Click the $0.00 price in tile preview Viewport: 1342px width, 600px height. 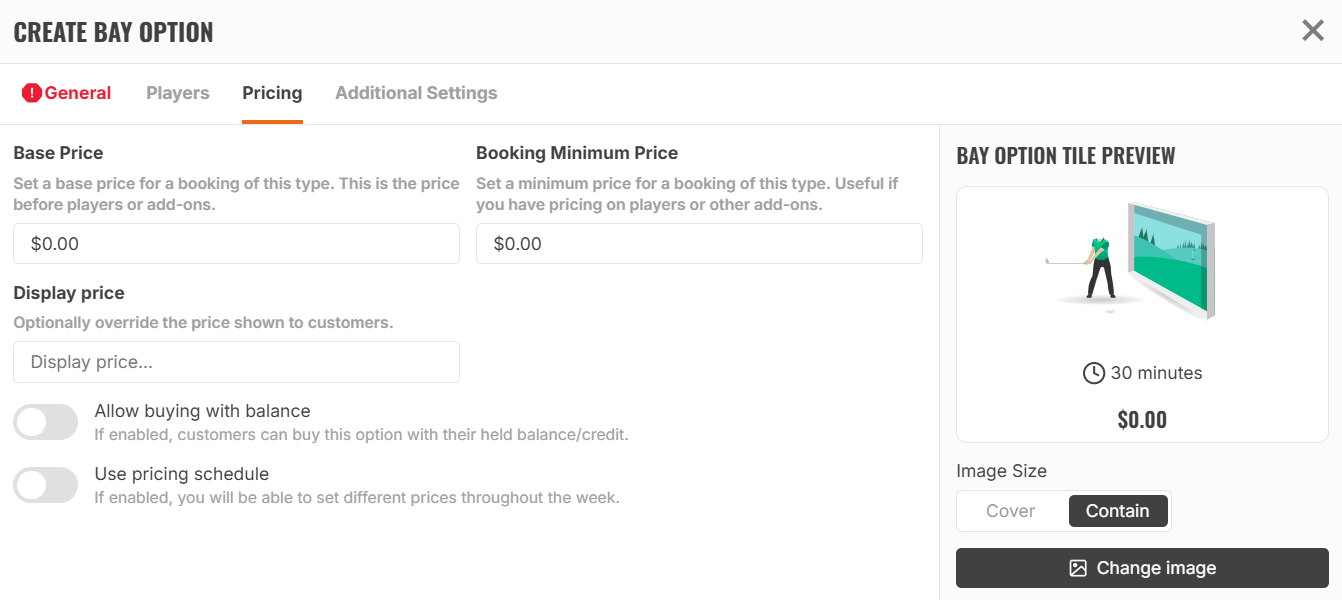(x=1142, y=420)
